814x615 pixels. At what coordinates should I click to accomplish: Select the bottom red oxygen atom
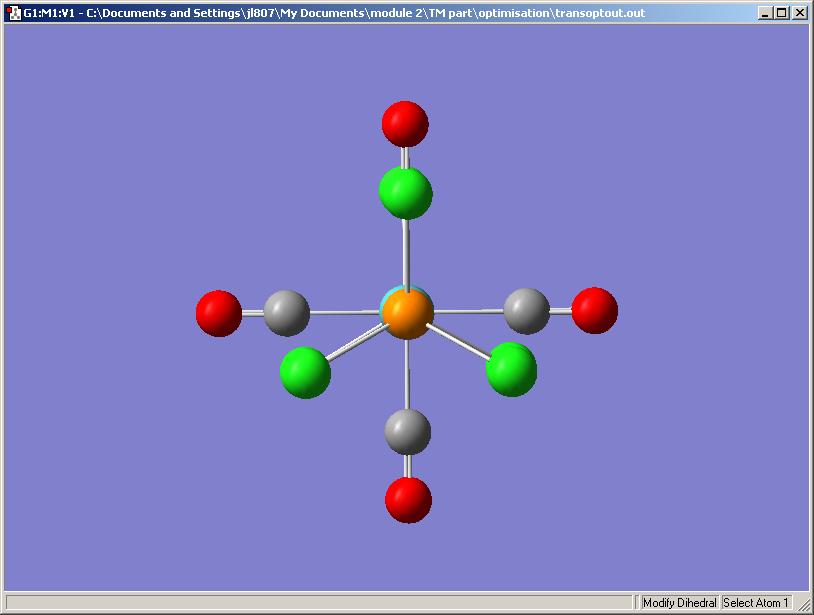point(409,500)
